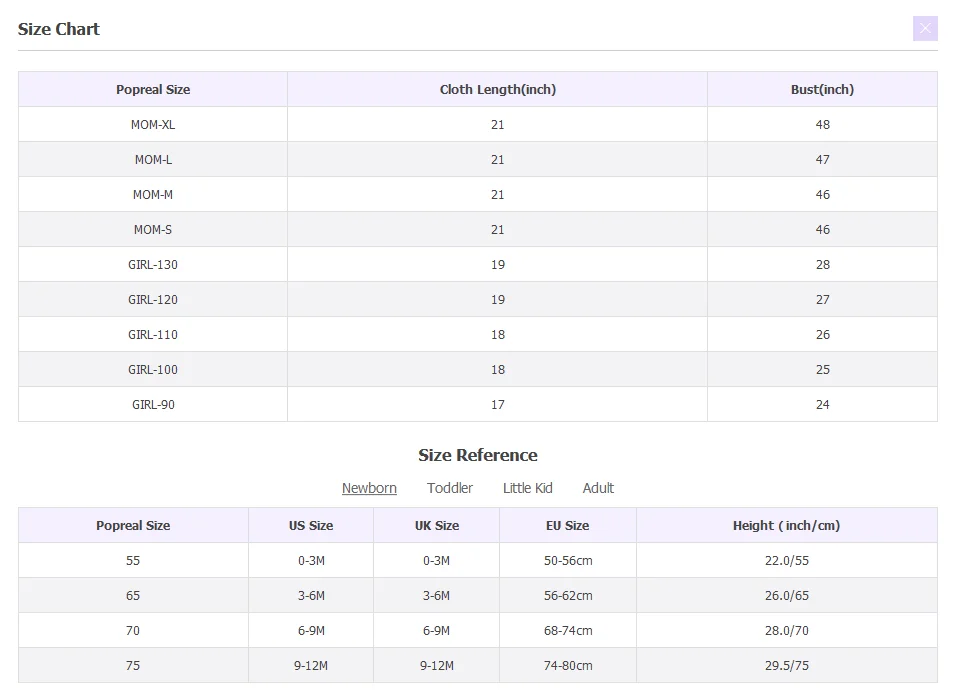Select the GIRL-110 size cell
Image resolution: width=954 pixels, height=697 pixels.
(x=153, y=334)
